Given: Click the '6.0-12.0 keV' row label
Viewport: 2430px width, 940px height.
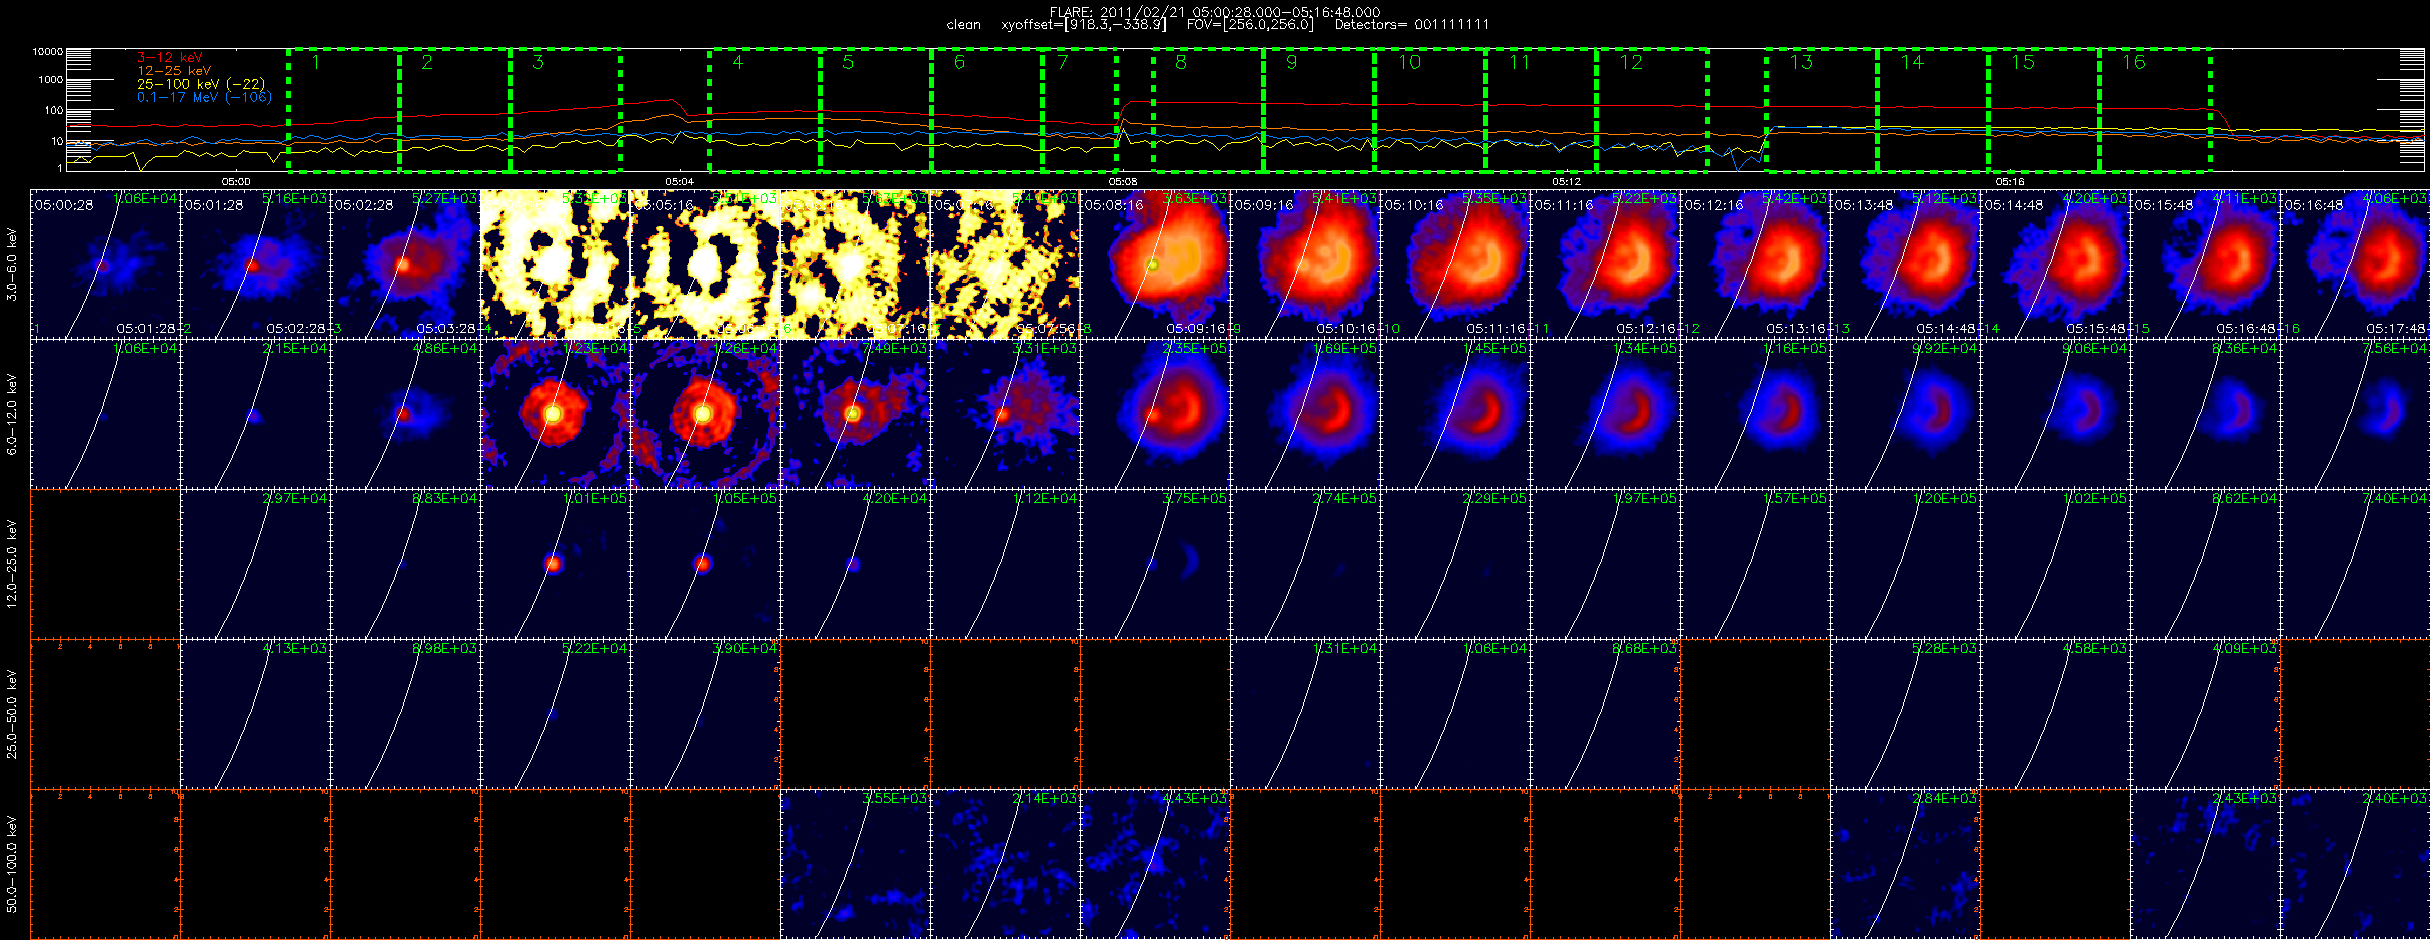Looking at the screenshot, I should (12, 414).
